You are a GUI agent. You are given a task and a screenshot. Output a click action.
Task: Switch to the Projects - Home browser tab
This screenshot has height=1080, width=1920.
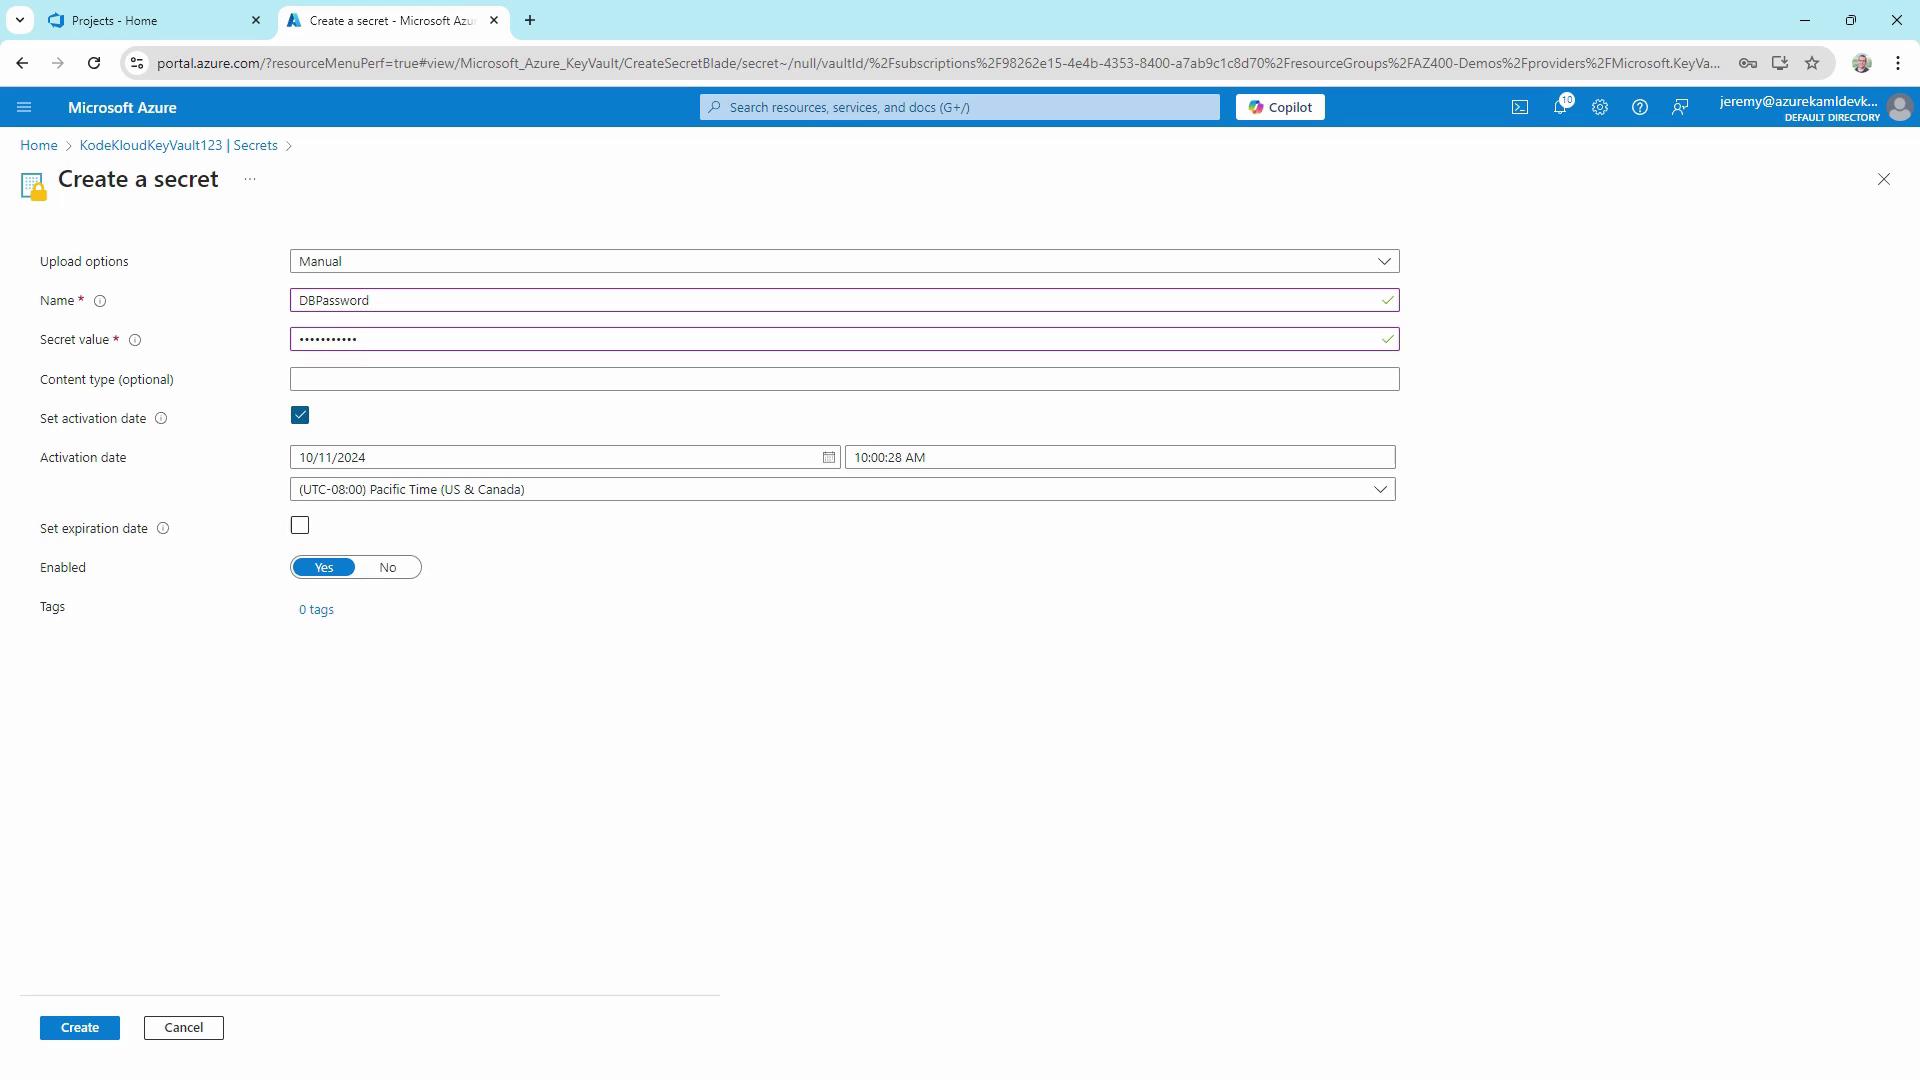point(150,20)
